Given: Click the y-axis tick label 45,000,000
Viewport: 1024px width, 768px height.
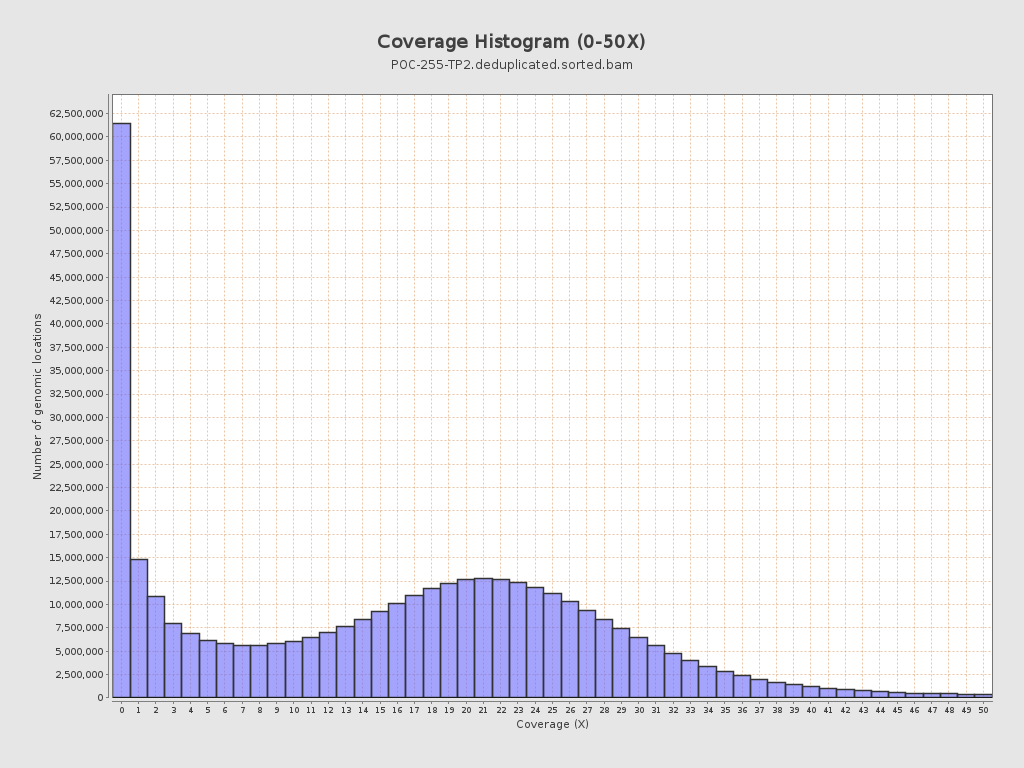Looking at the screenshot, I should (76, 277).
